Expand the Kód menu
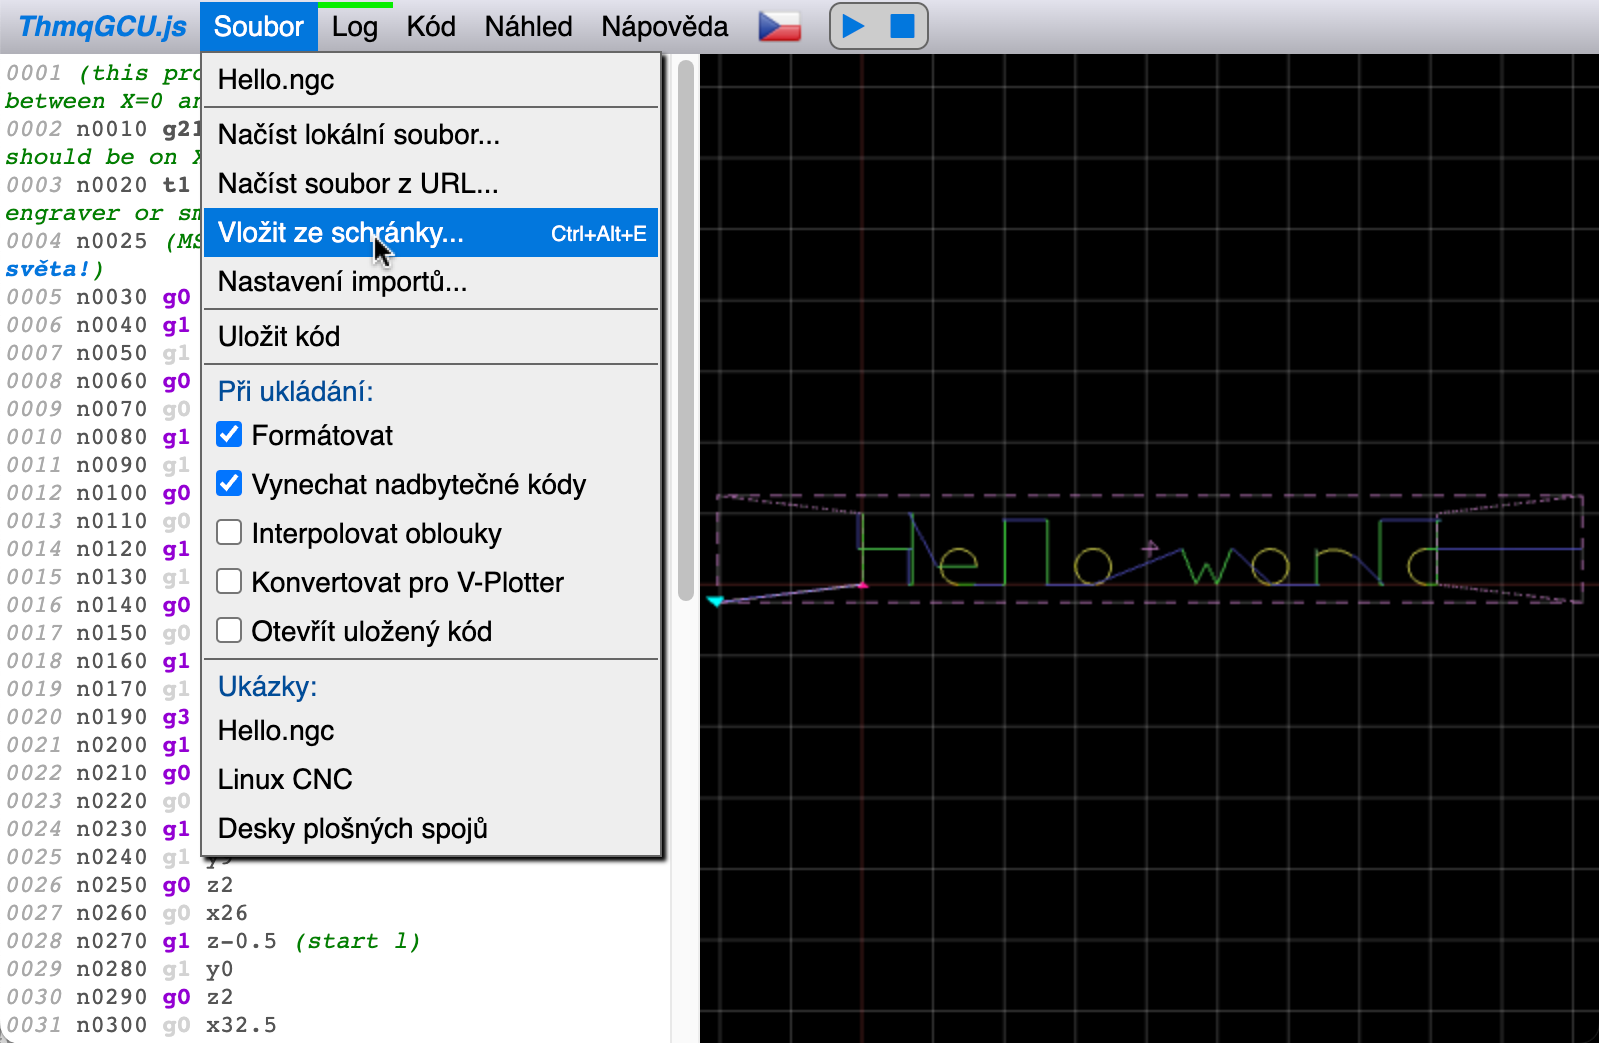This screenshot has width=1599, height=1043. [431, 27]
